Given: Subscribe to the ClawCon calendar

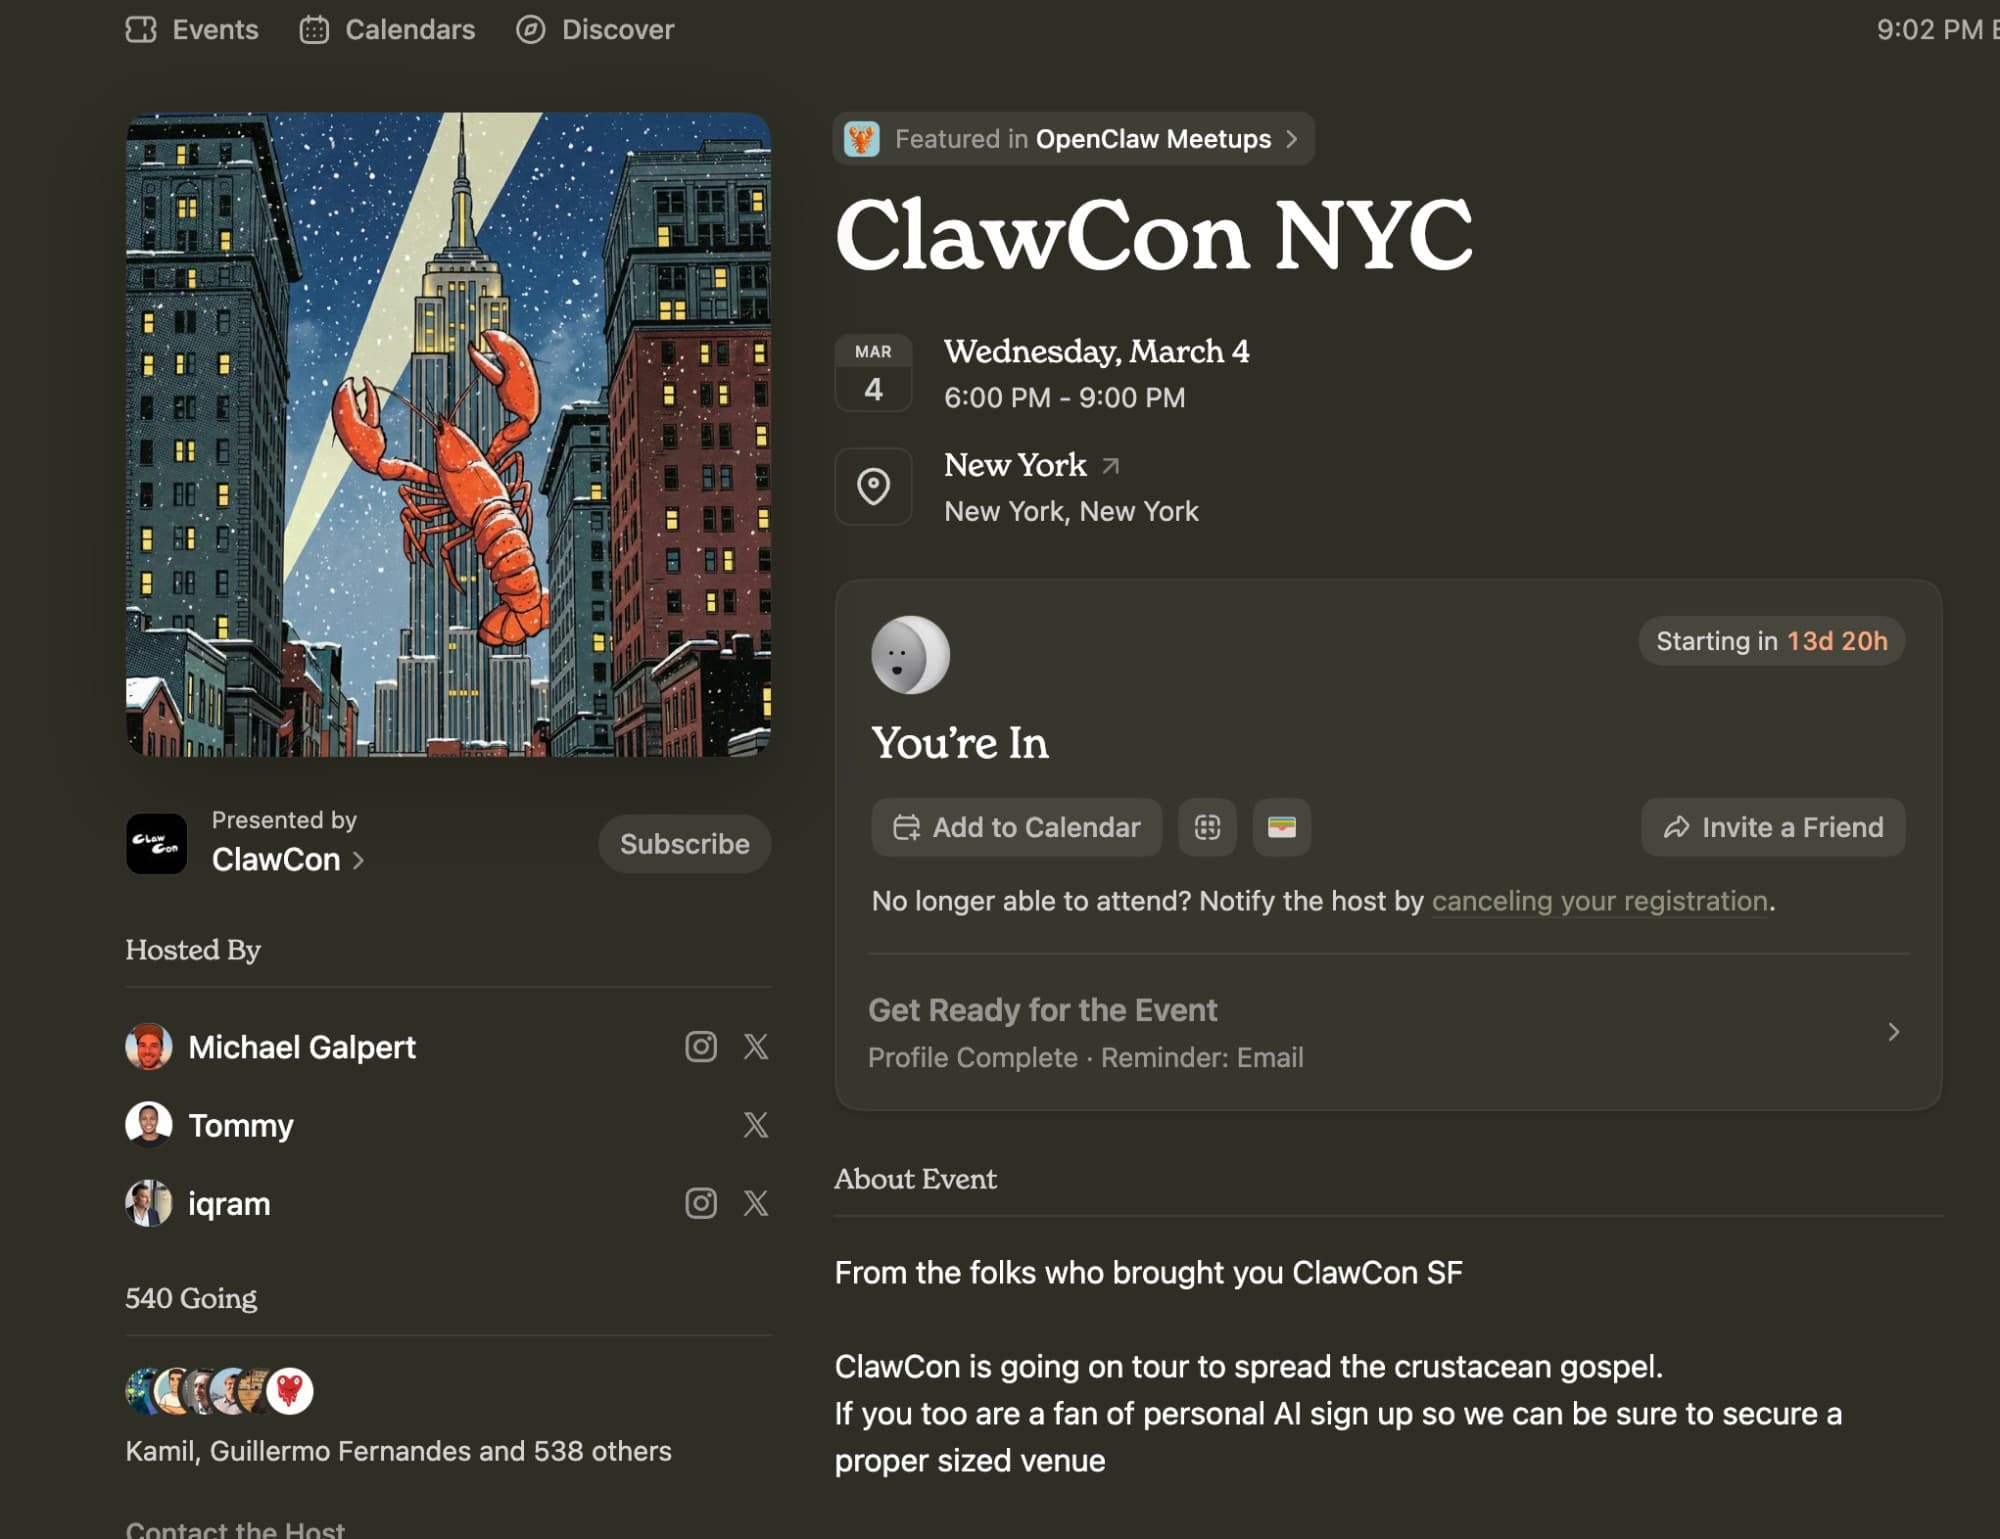Looking at the screenshot, I should (684, 844).
